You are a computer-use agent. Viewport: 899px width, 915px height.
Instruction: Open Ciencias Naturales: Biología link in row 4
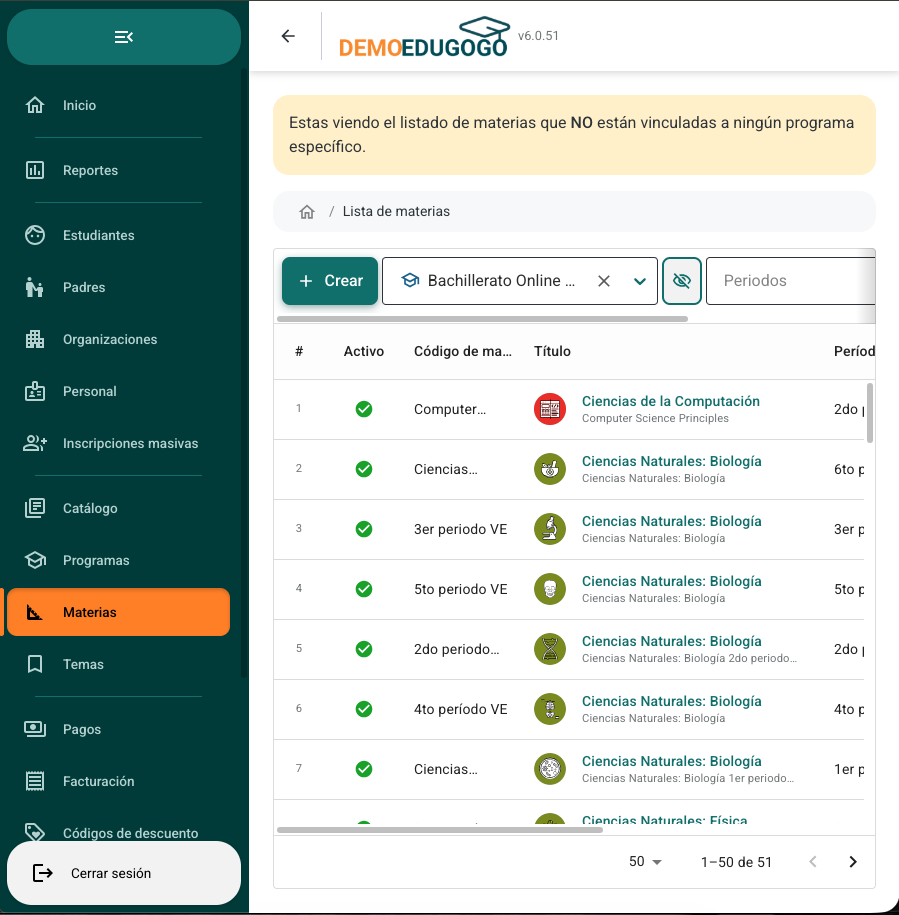click(x=671, y=582)
